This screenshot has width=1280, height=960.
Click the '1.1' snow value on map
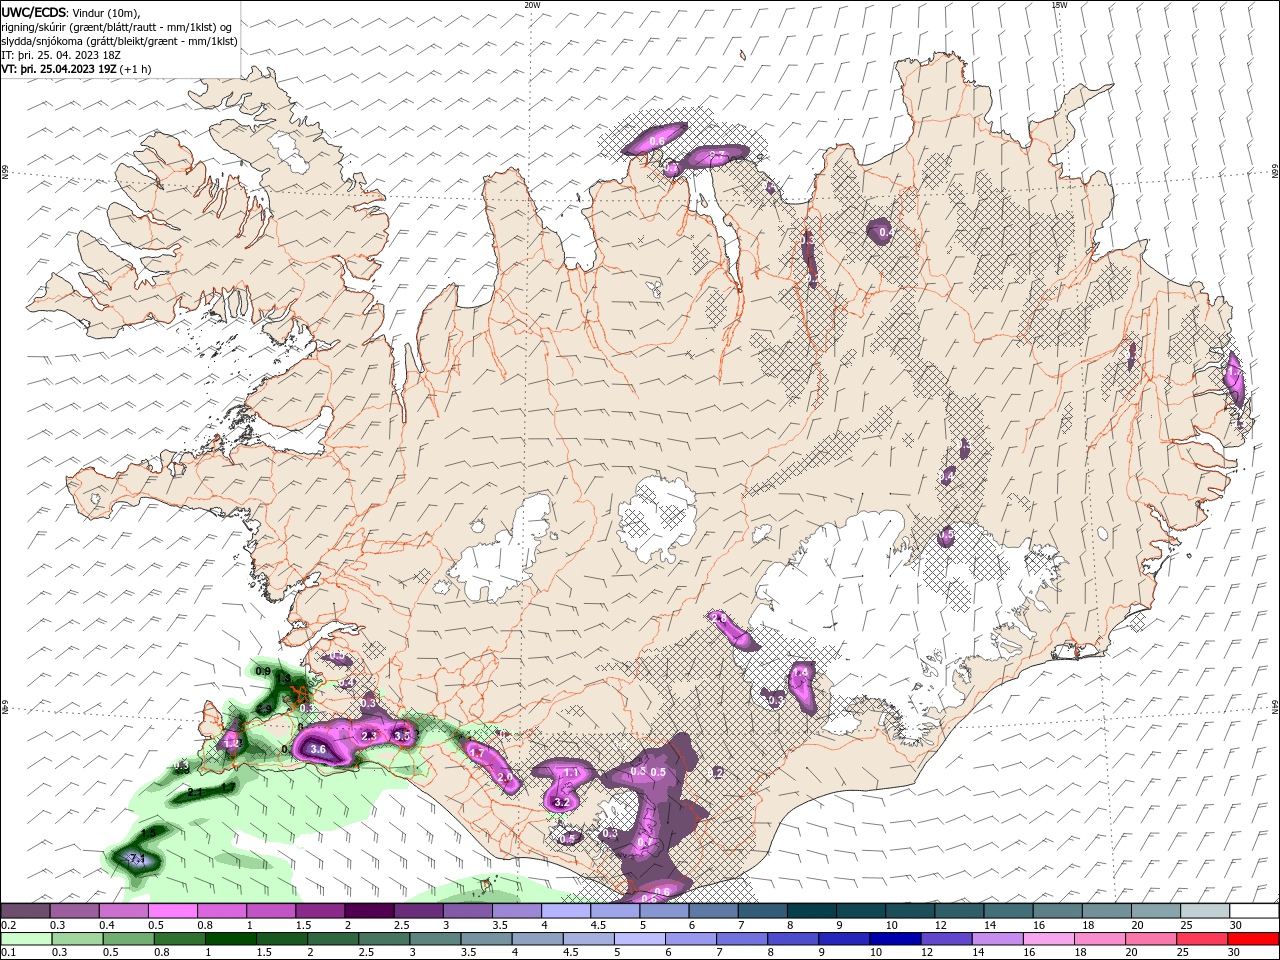[572, 773]
